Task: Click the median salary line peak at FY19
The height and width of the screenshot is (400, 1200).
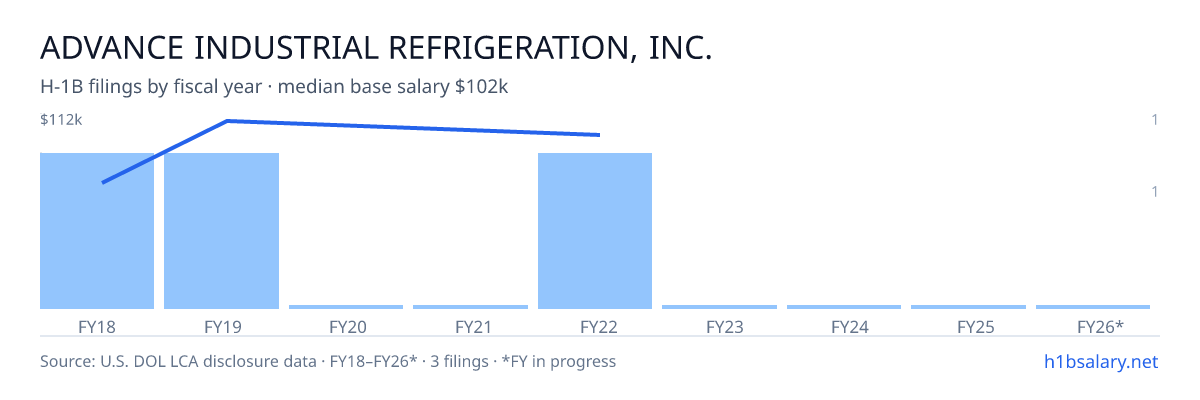Action: point(227,121)
